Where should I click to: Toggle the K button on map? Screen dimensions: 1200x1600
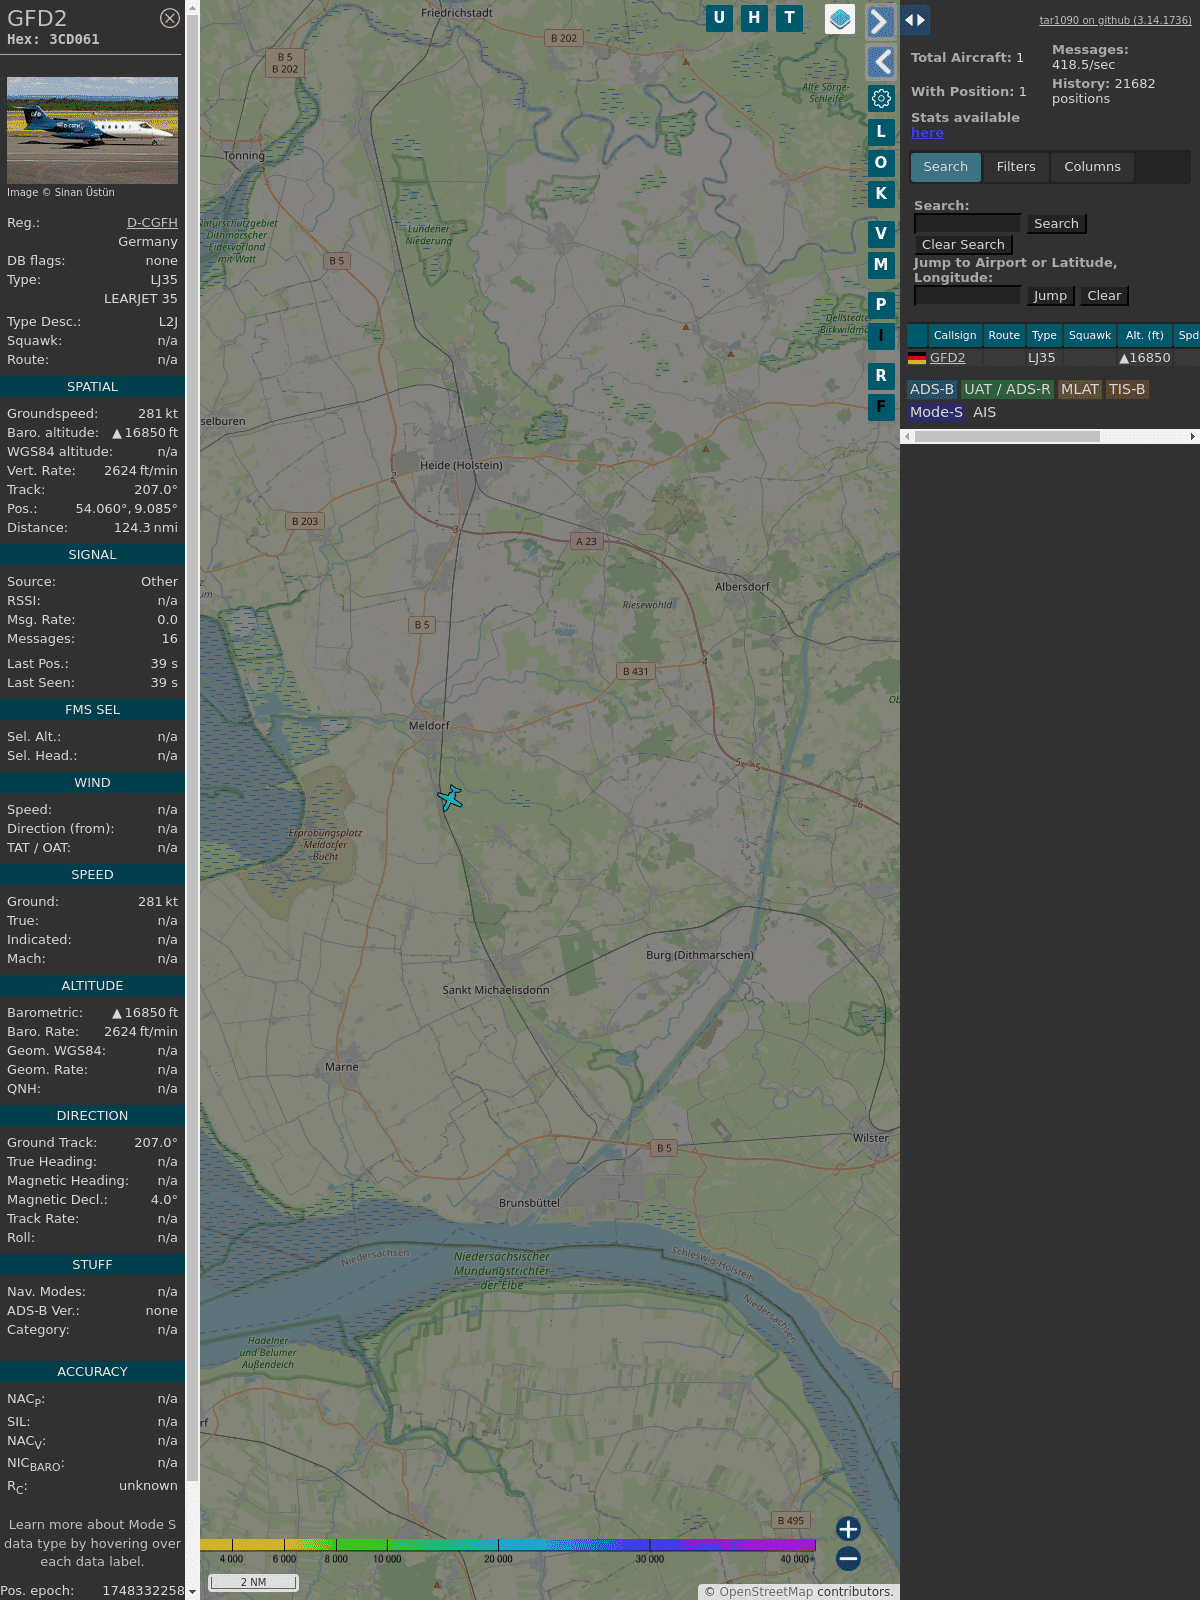[881, 193]
